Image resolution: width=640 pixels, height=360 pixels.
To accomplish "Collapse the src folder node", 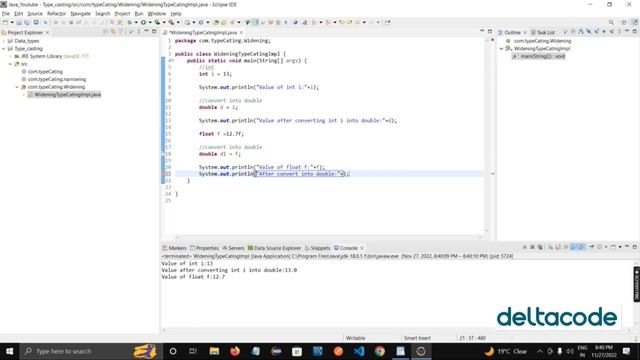I will tap(11, 64).
